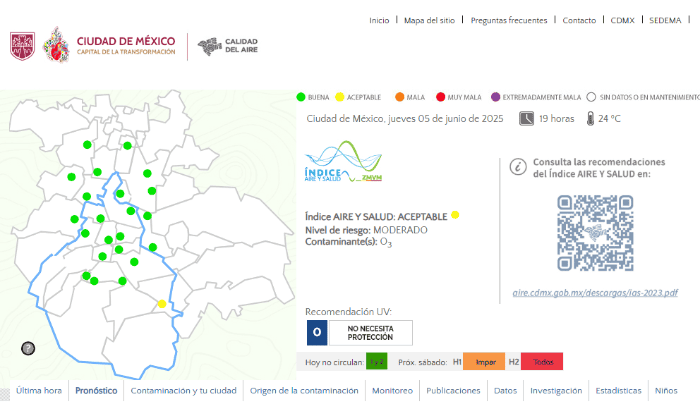This screenshot has height=404, width=700.
Task: Click the clock icon beside 19 horas
Action: (x=526, y=118)
